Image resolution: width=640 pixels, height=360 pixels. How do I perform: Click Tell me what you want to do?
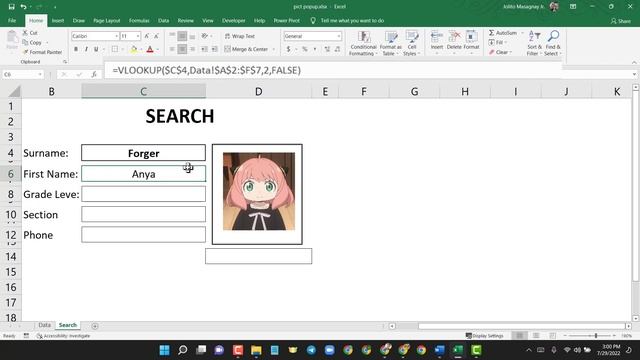(352, 20)
